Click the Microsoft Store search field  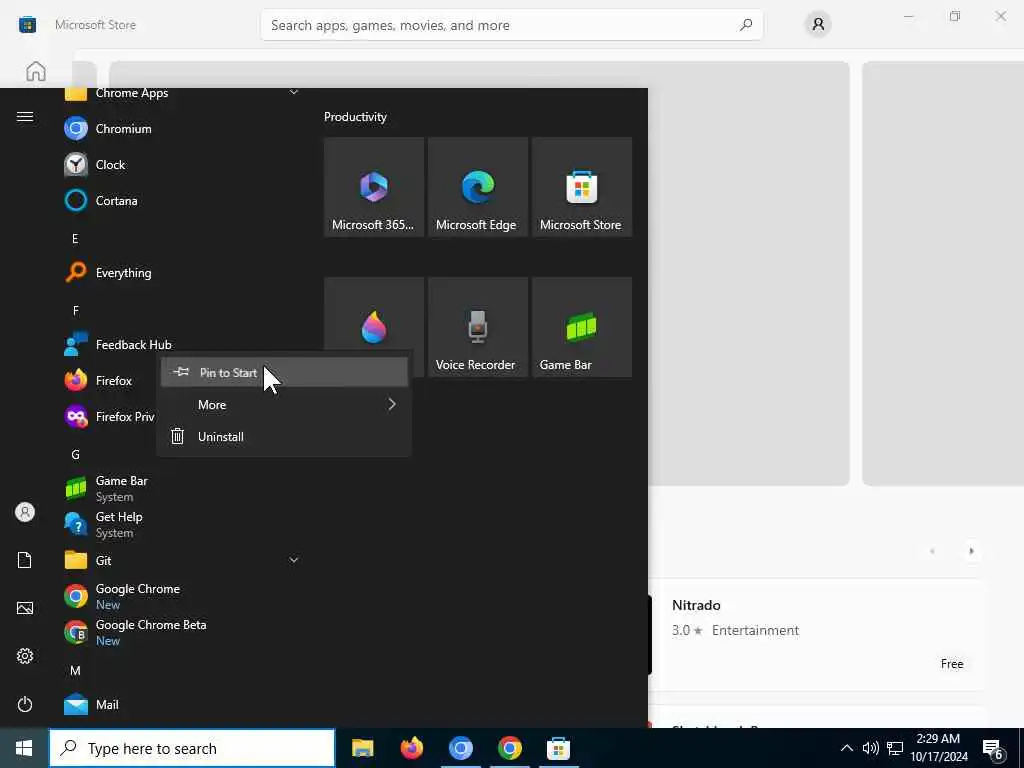[511, 25]
